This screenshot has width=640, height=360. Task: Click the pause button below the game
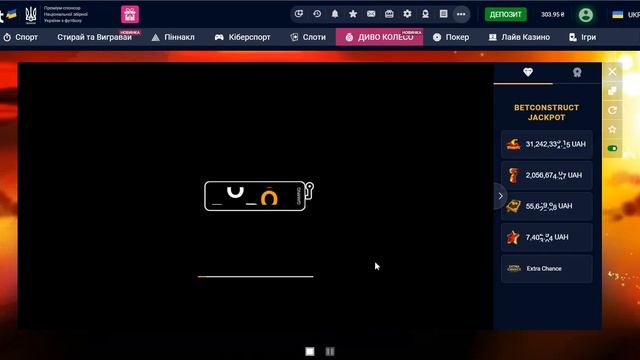(330, 351)
